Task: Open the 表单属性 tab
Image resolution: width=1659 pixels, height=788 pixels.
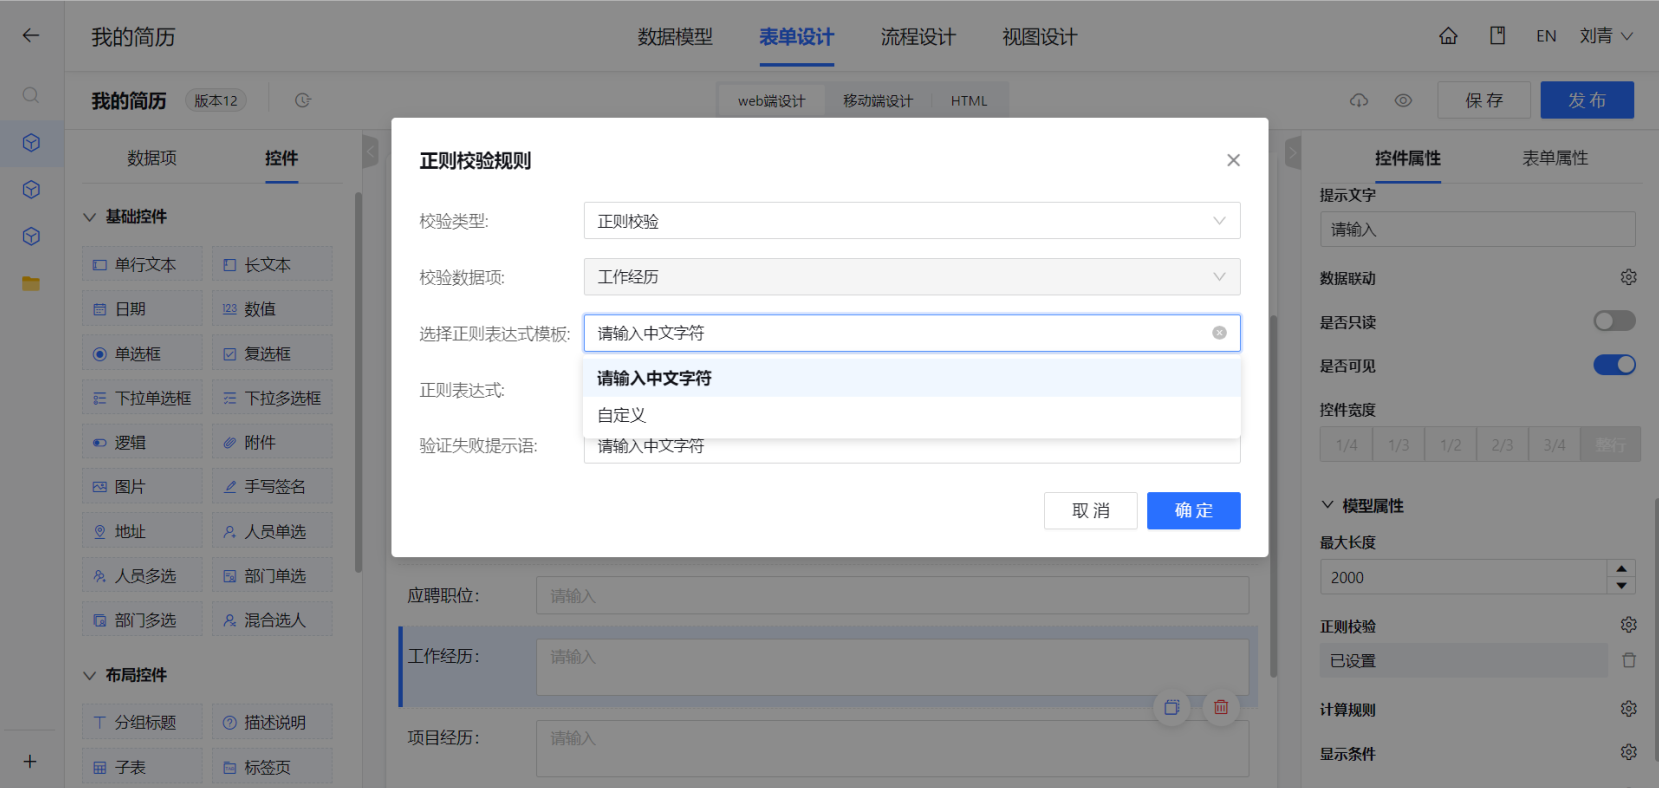Action: [1555, 158]
